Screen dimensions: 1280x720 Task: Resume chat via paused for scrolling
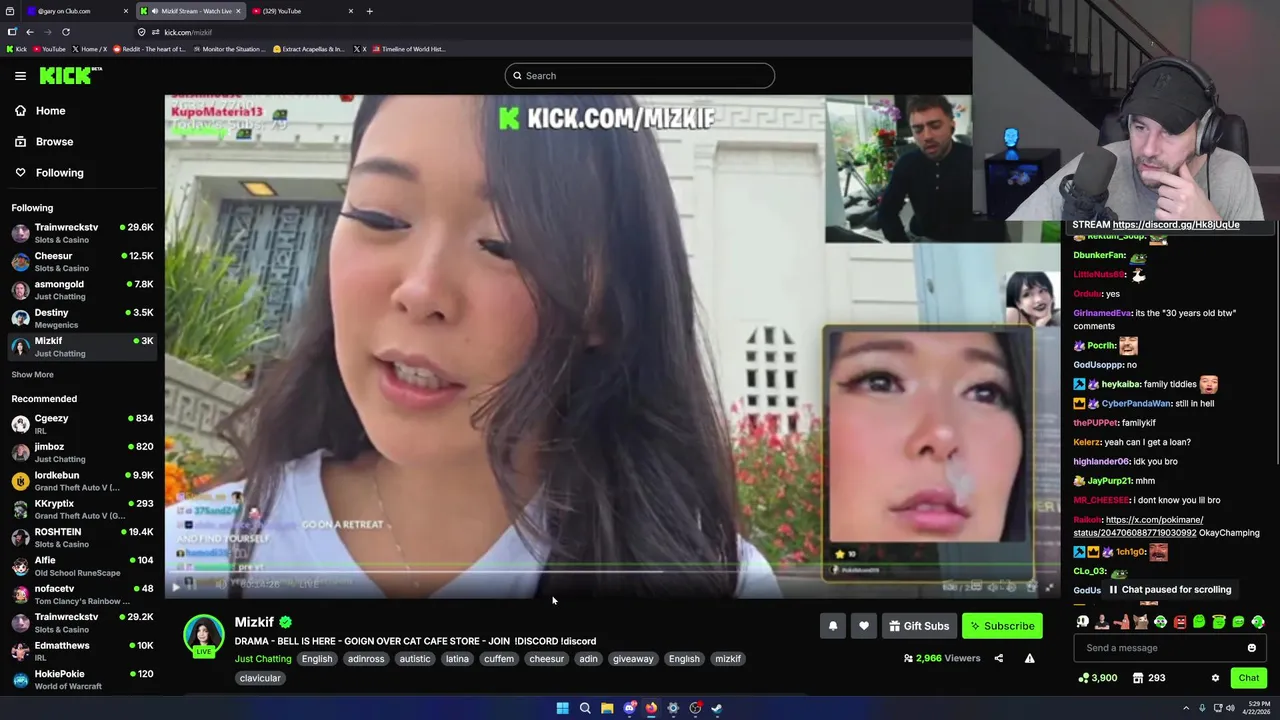coord(1169,590)
